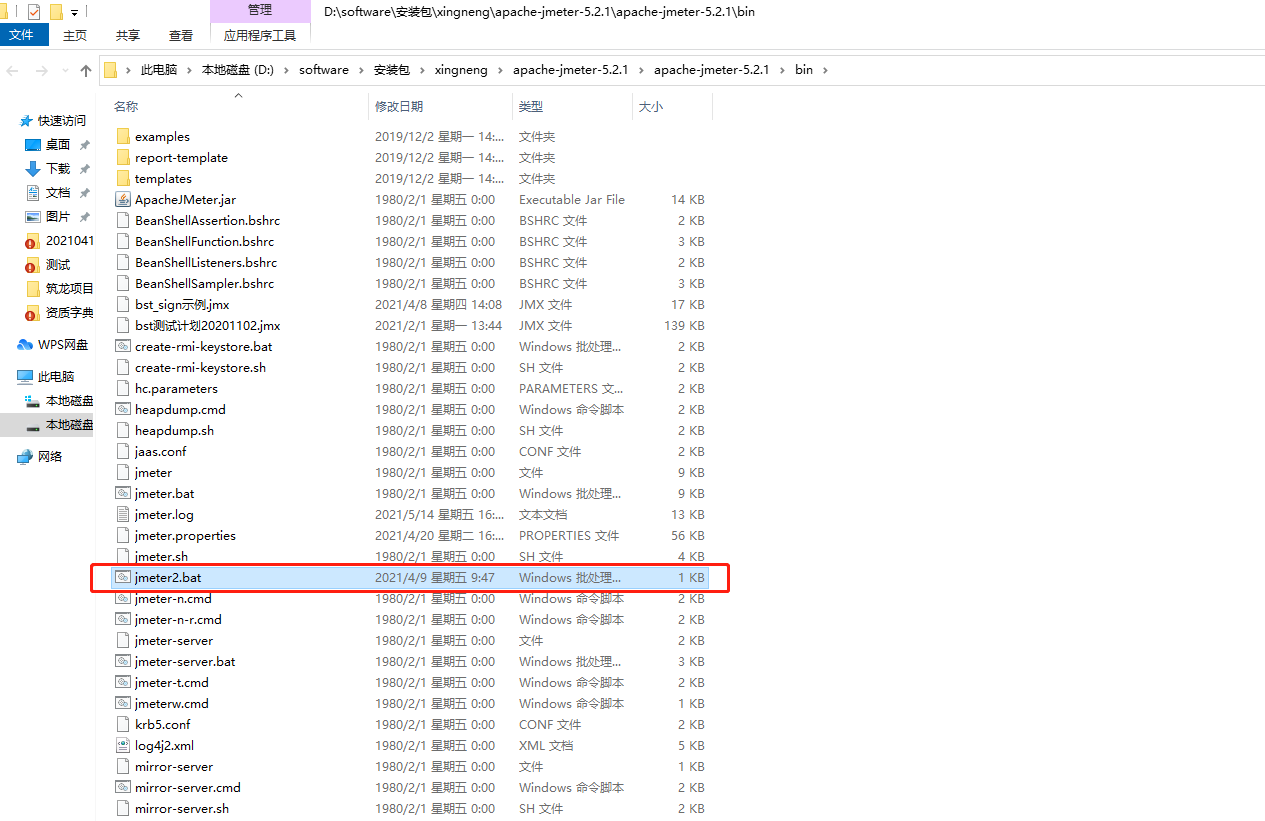
Task: Click the krb5.conf file icon
Action: [124, 724]
